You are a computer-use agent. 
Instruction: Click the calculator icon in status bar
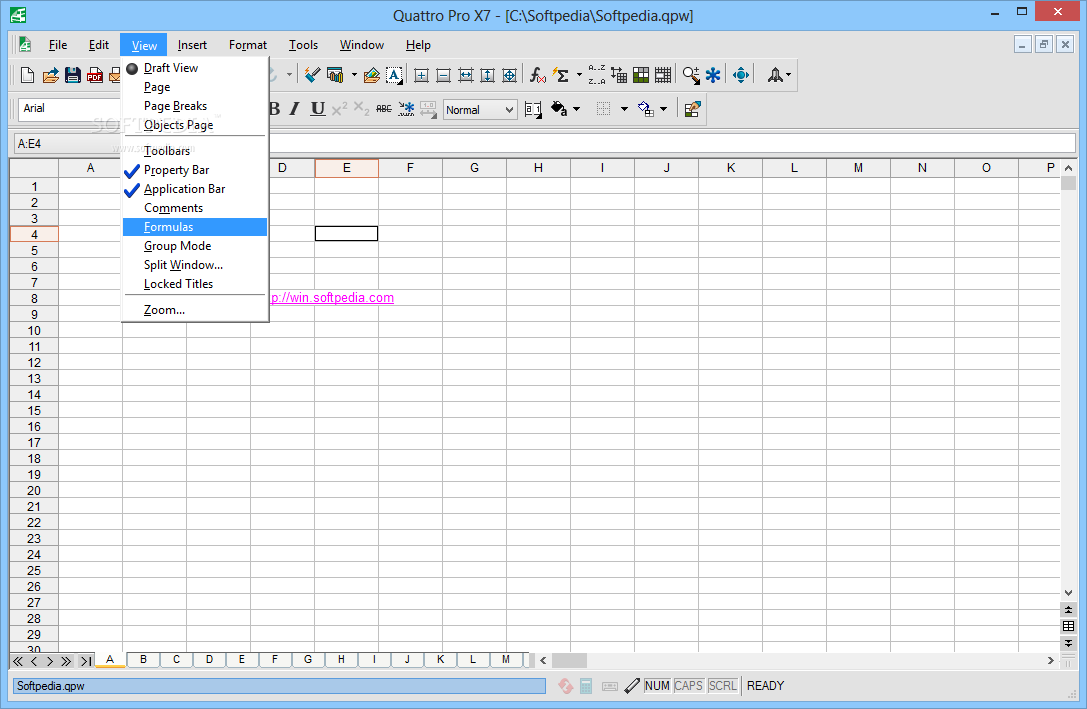tap(586, 686)
